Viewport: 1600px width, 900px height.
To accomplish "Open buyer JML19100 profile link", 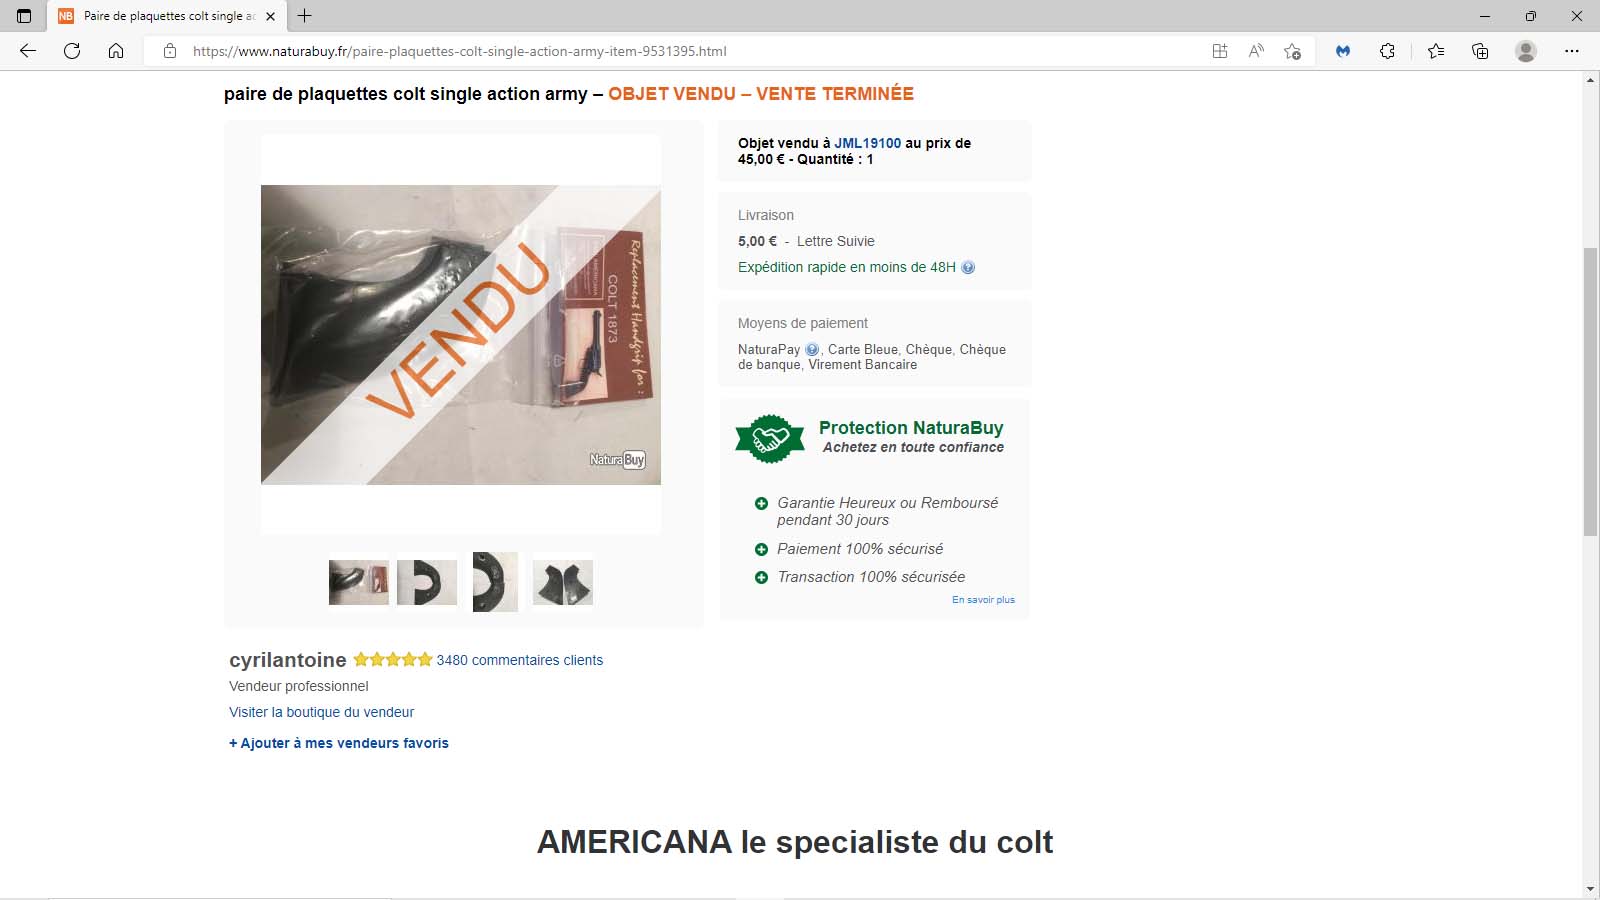I will click(x=868, y=143).
